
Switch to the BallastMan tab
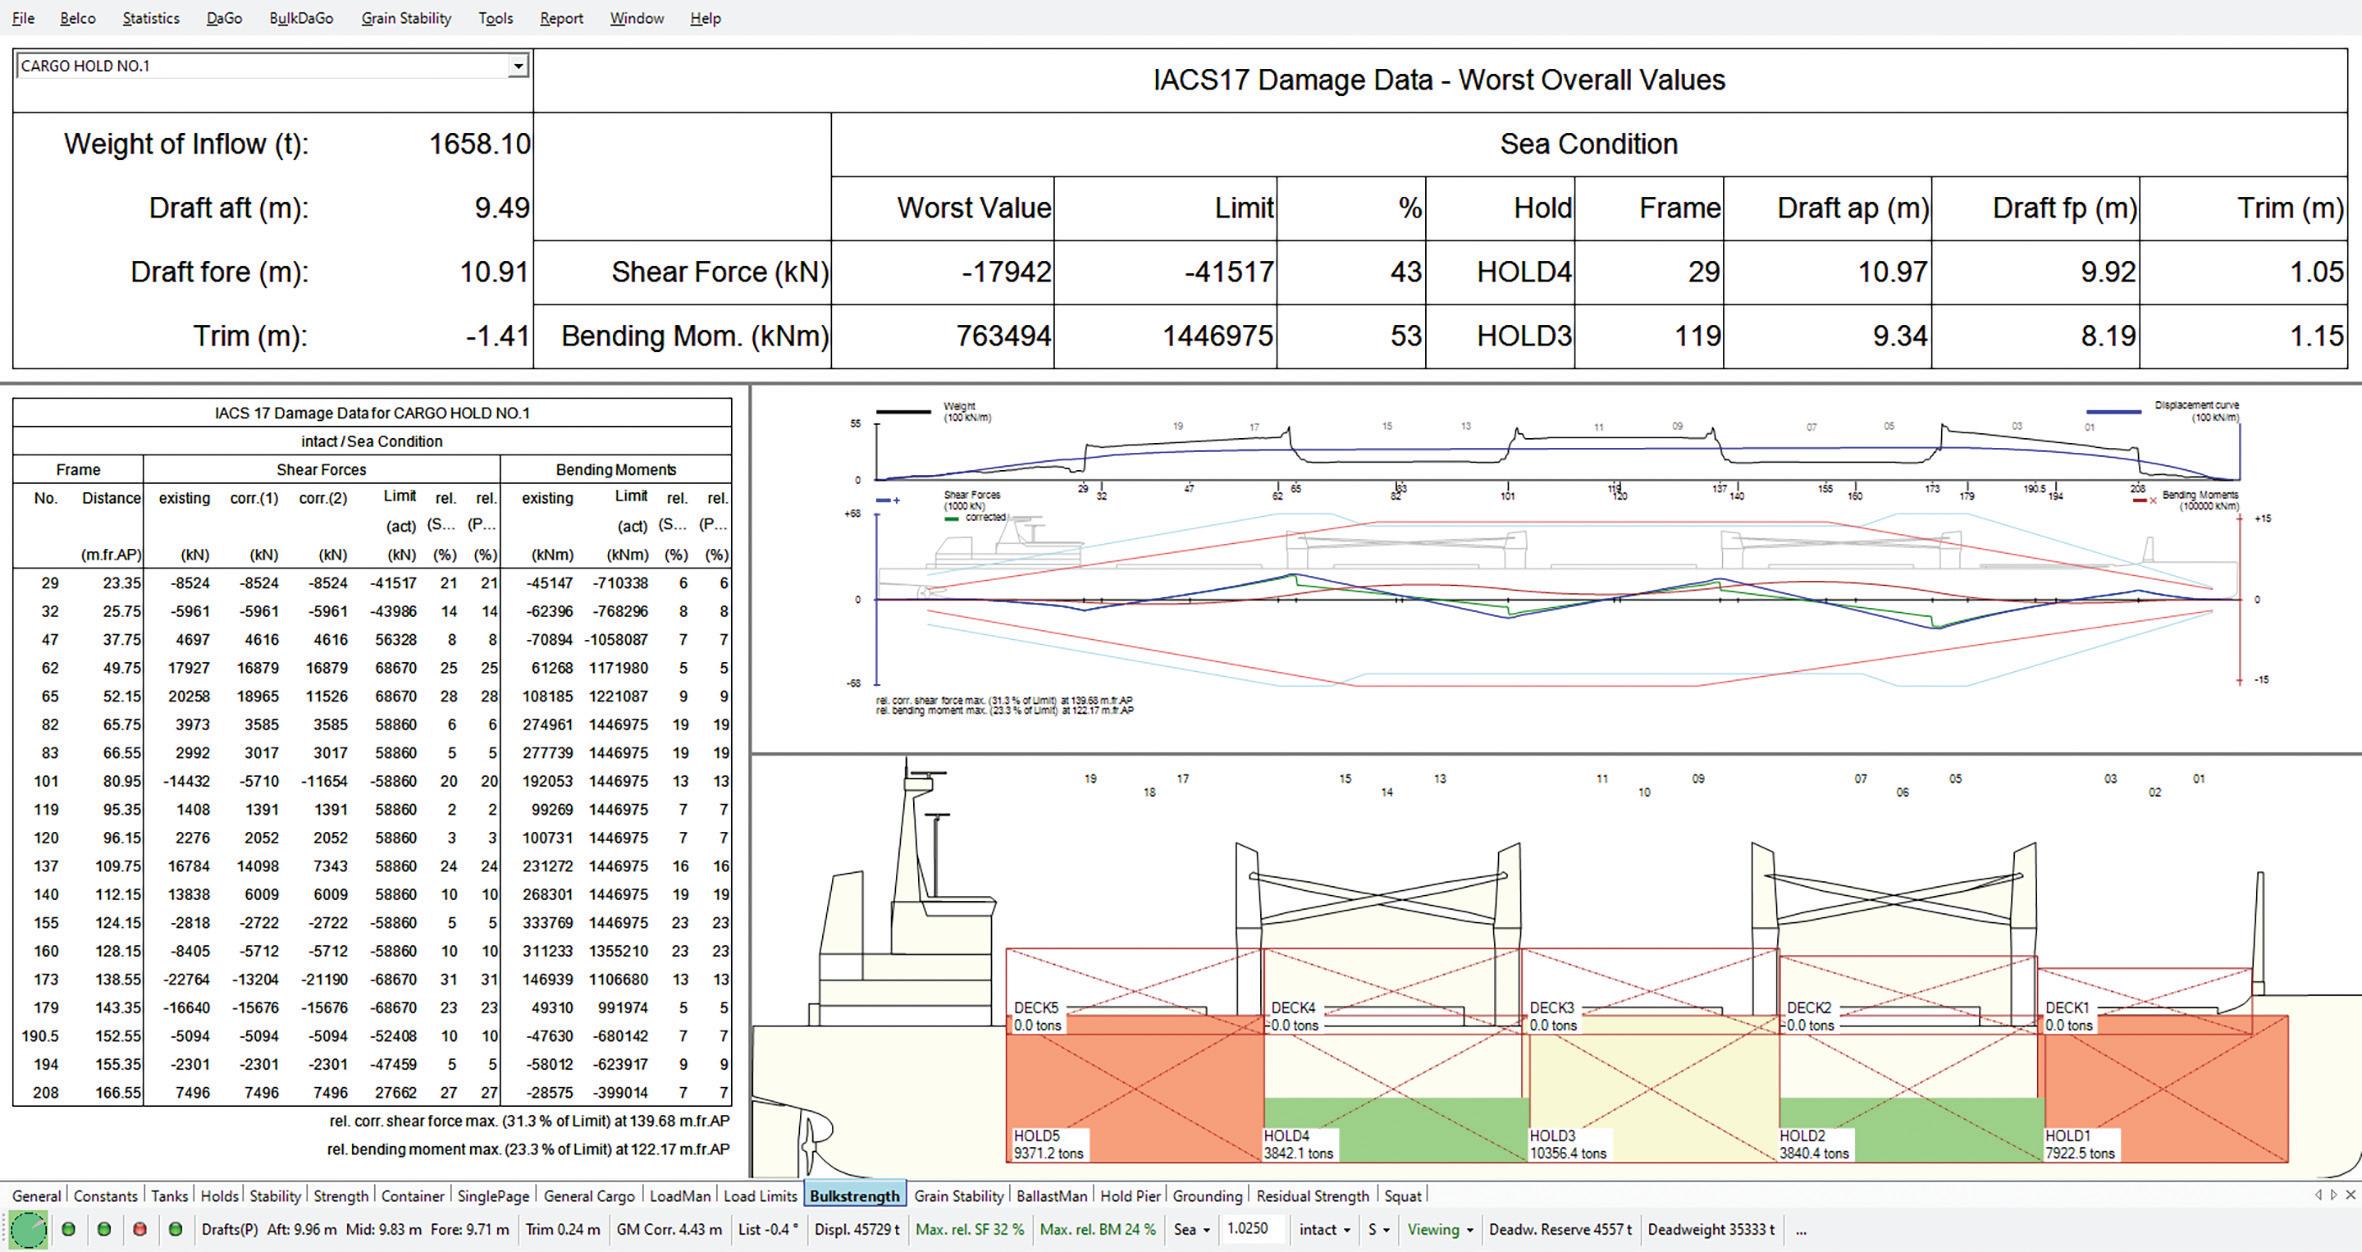tap(1051, 1196)
